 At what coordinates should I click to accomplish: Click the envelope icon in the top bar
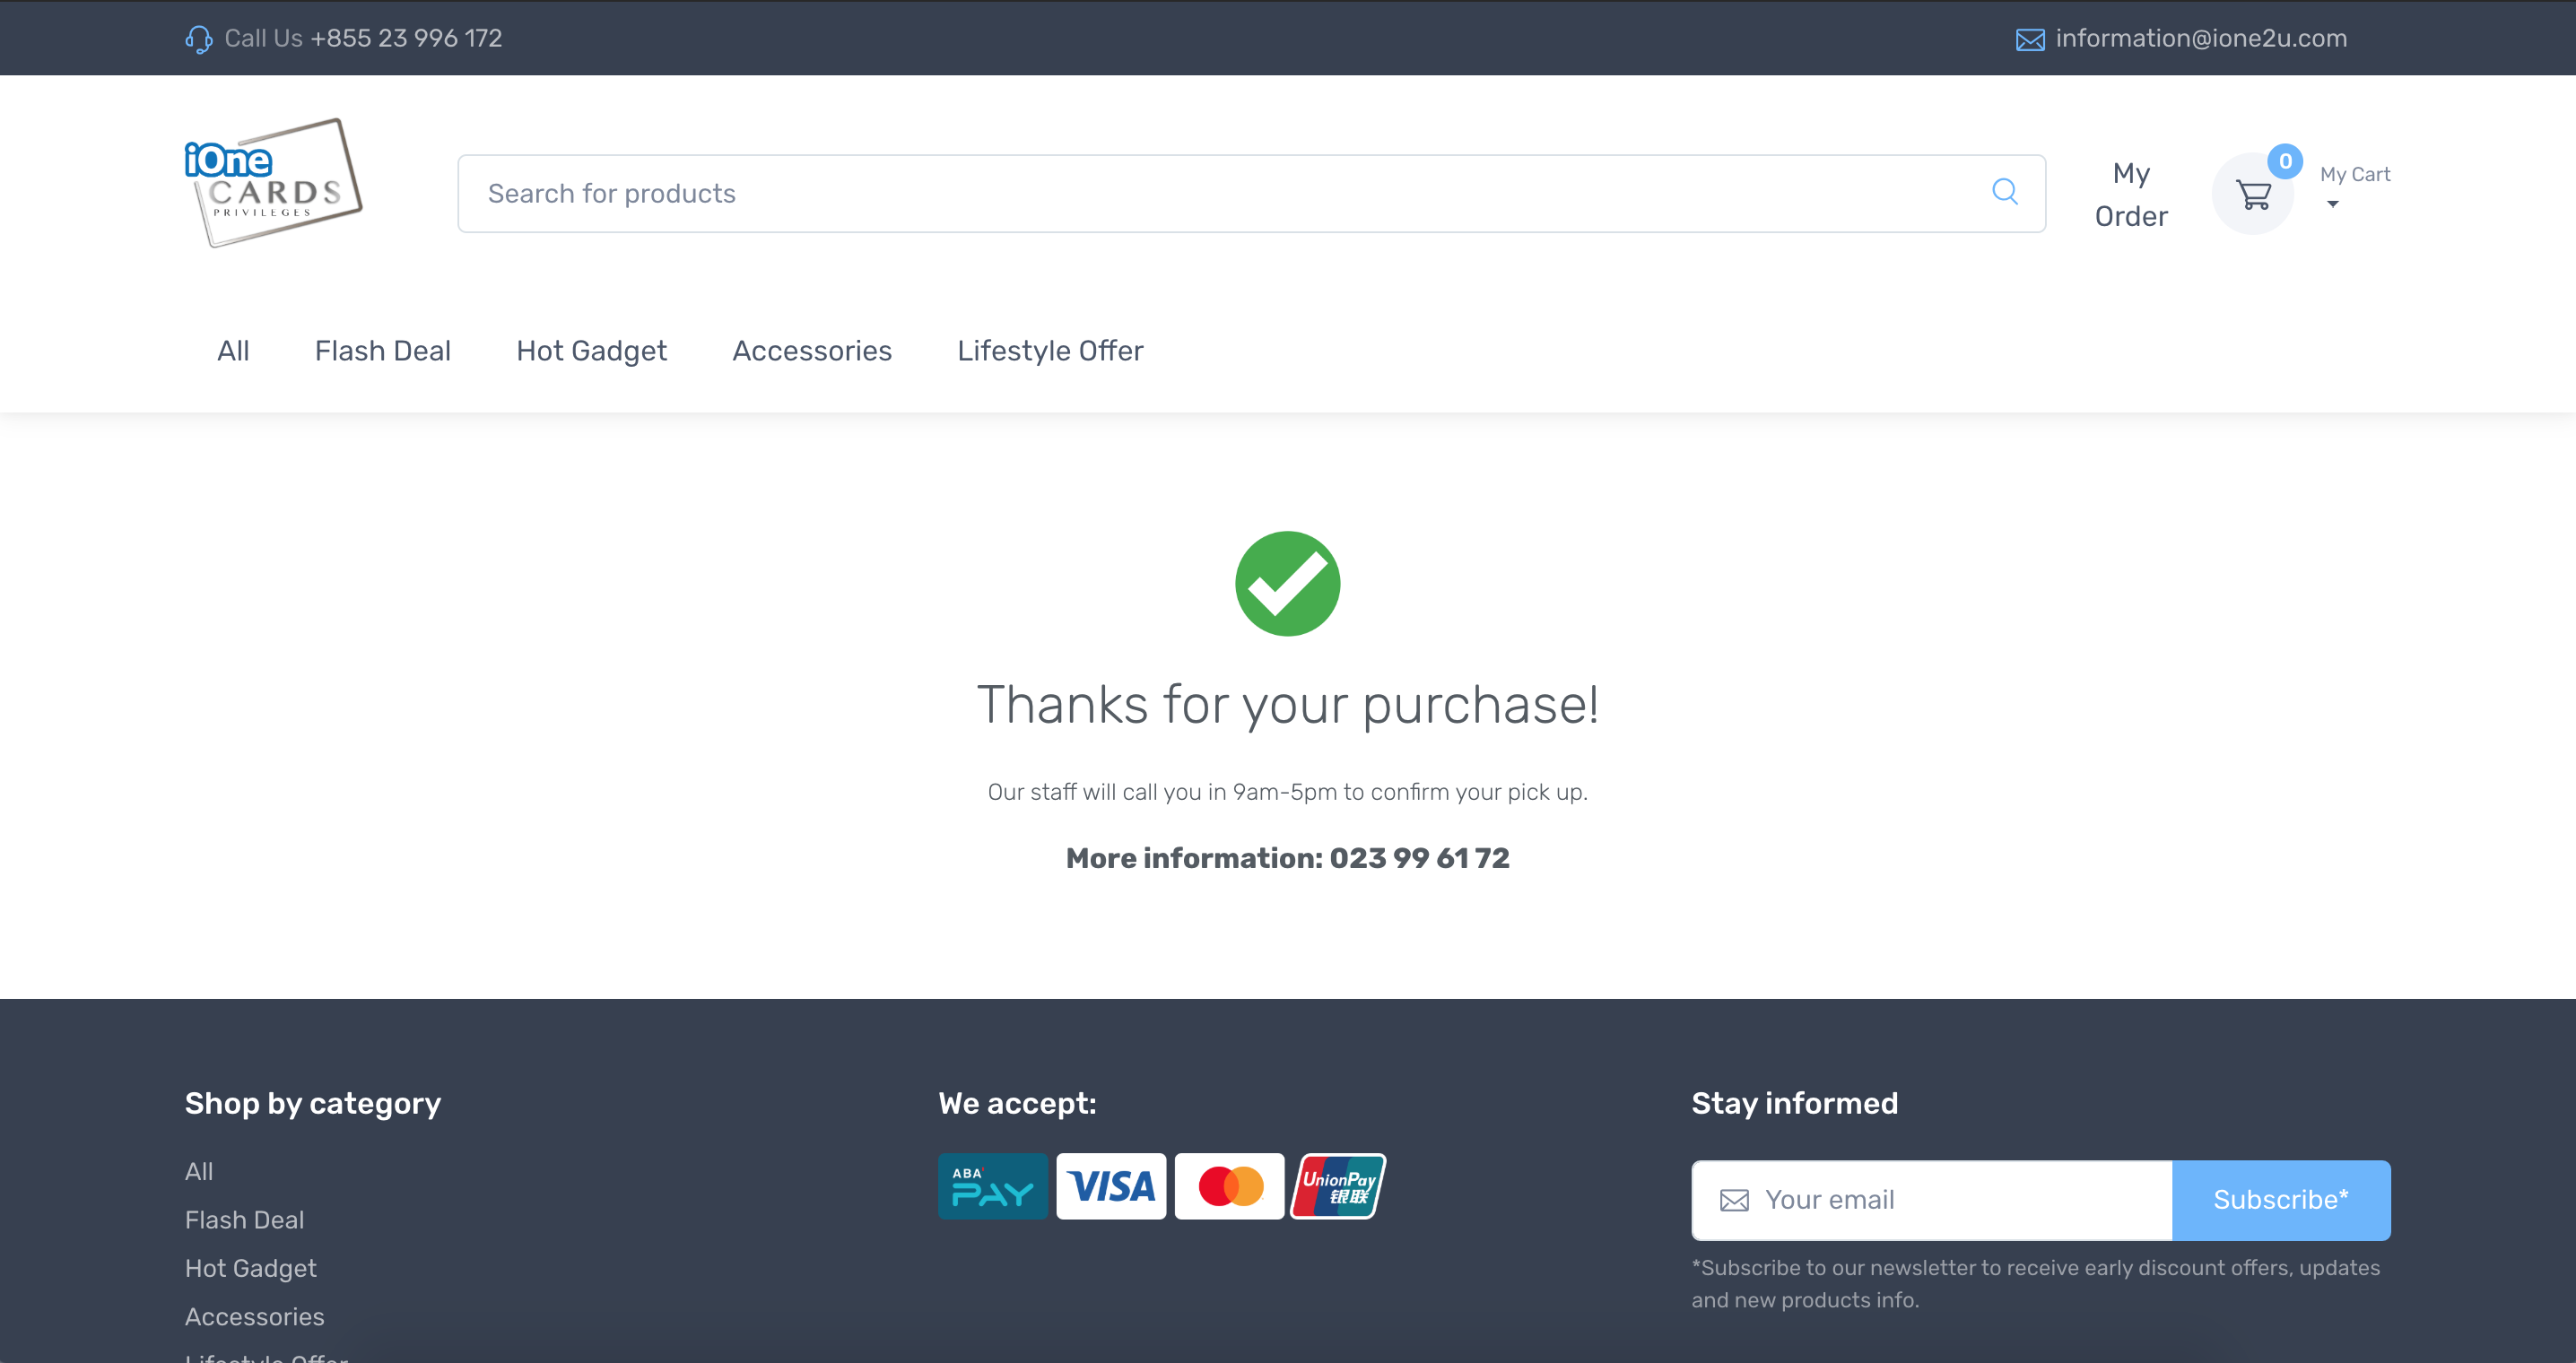[2029, 40]
